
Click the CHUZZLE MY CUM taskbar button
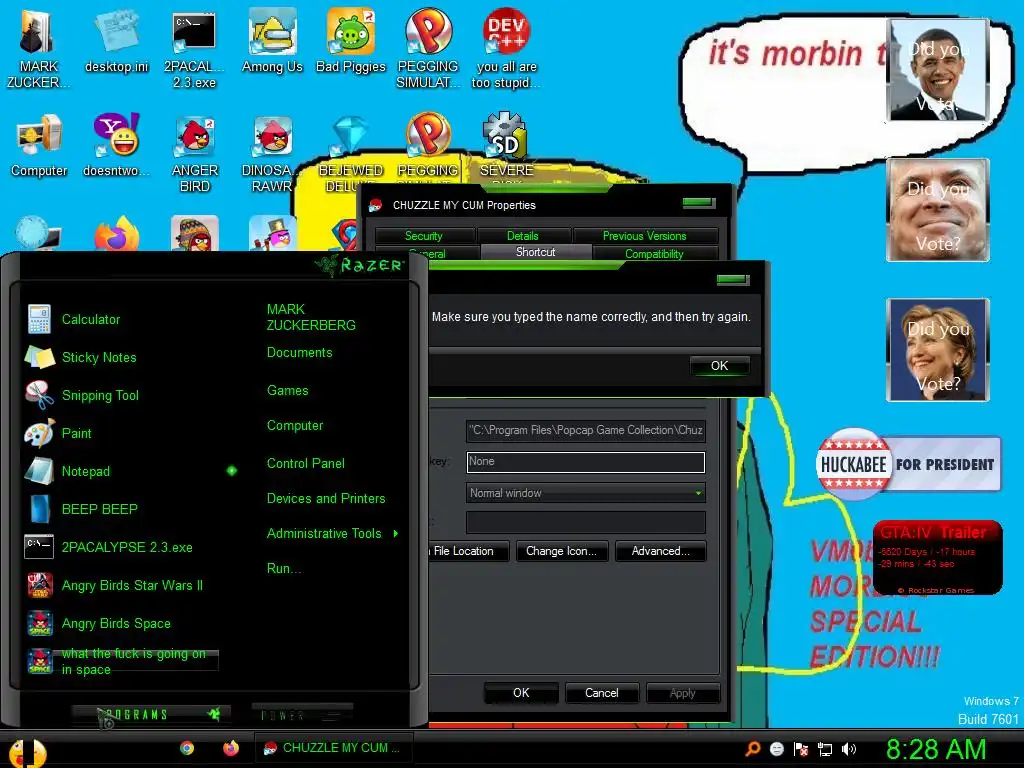(334, 748)
